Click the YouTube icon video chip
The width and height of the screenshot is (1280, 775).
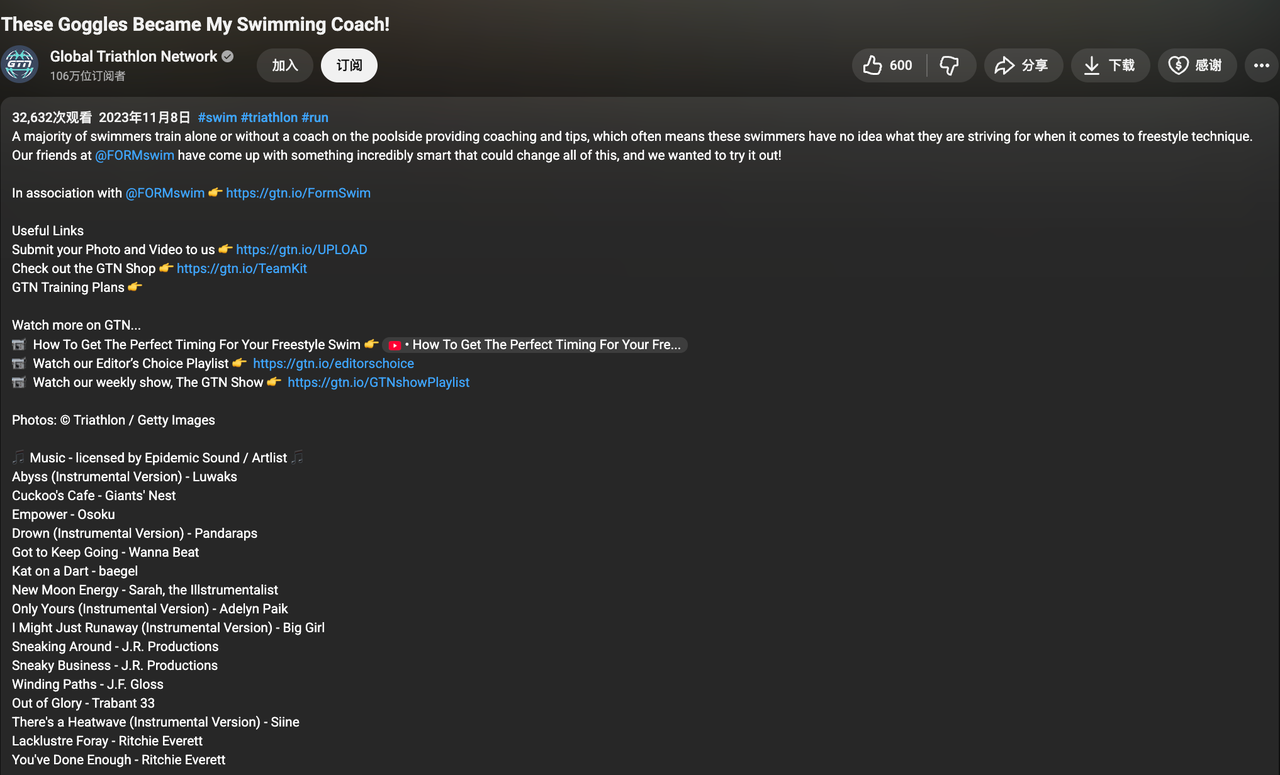click(396, 345)
